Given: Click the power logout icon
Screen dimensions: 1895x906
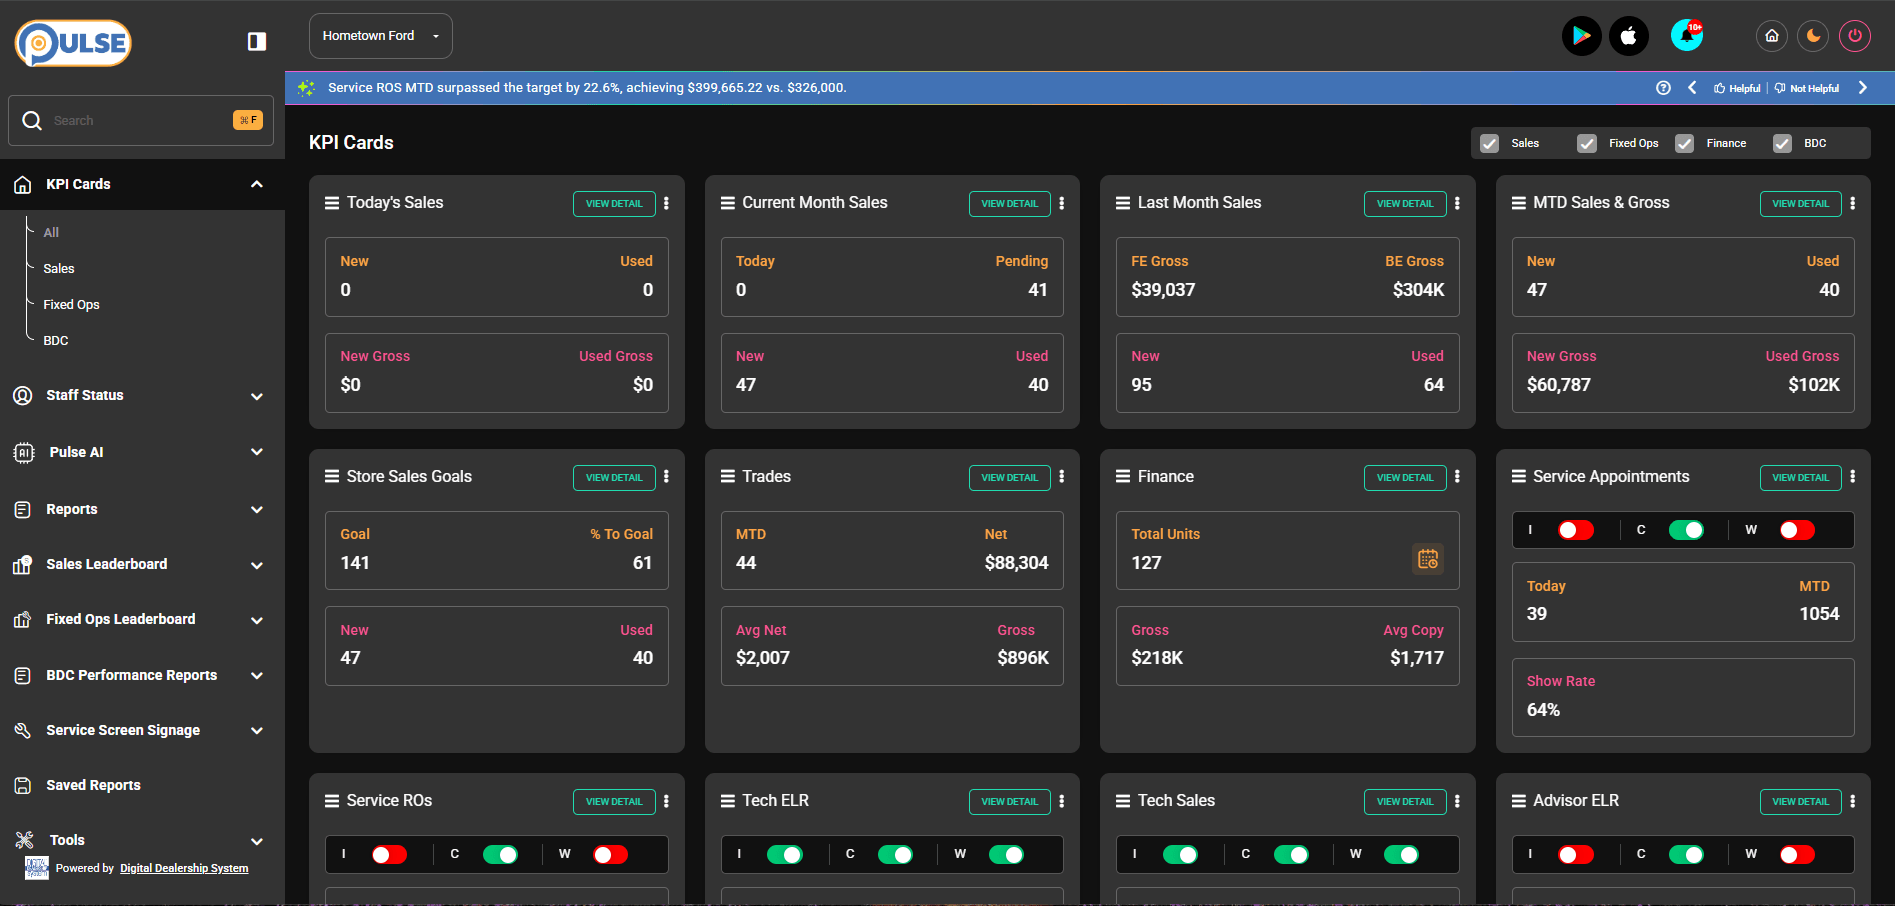Looking at the screenshot, I should (1854, 36).
